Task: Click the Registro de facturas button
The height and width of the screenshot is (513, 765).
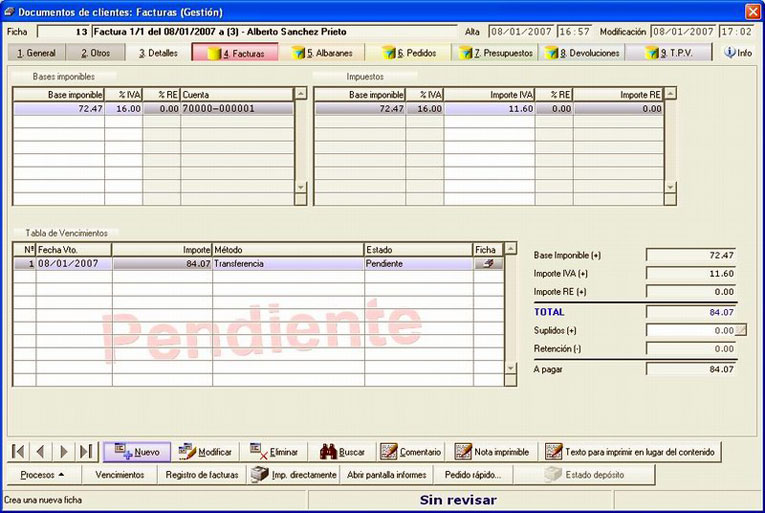Action: (x=201, y=474)
